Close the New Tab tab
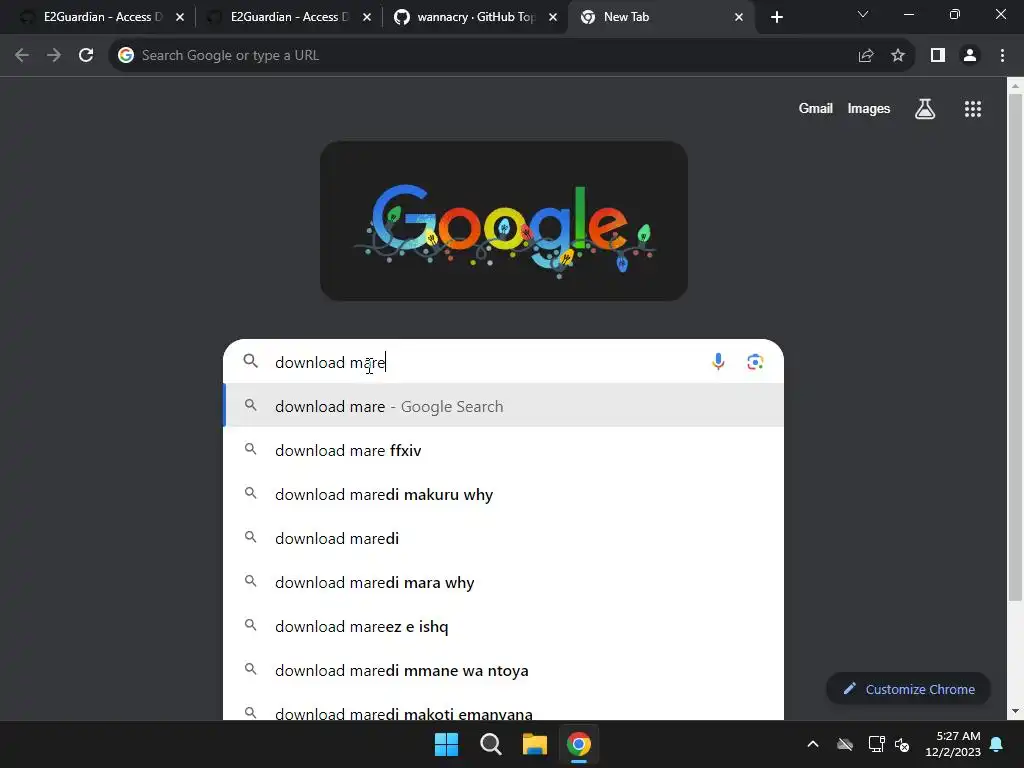 [739, 17]
